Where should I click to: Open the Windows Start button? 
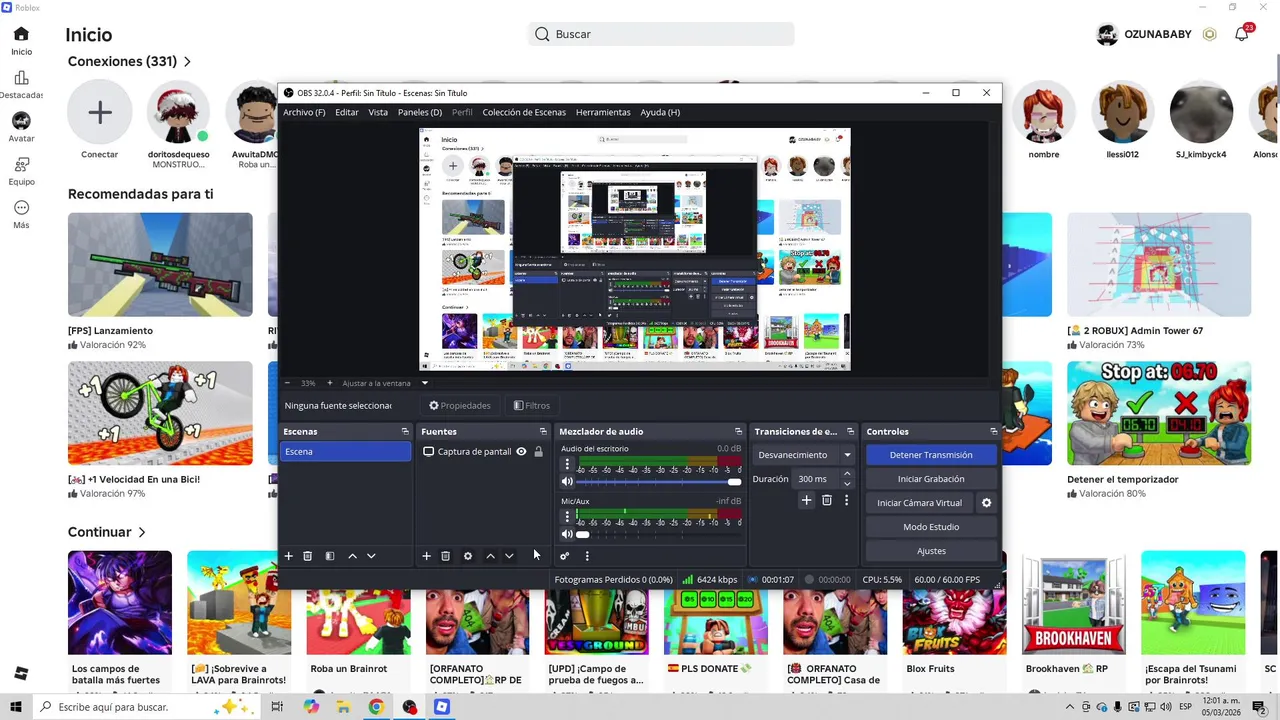point(16,707)
